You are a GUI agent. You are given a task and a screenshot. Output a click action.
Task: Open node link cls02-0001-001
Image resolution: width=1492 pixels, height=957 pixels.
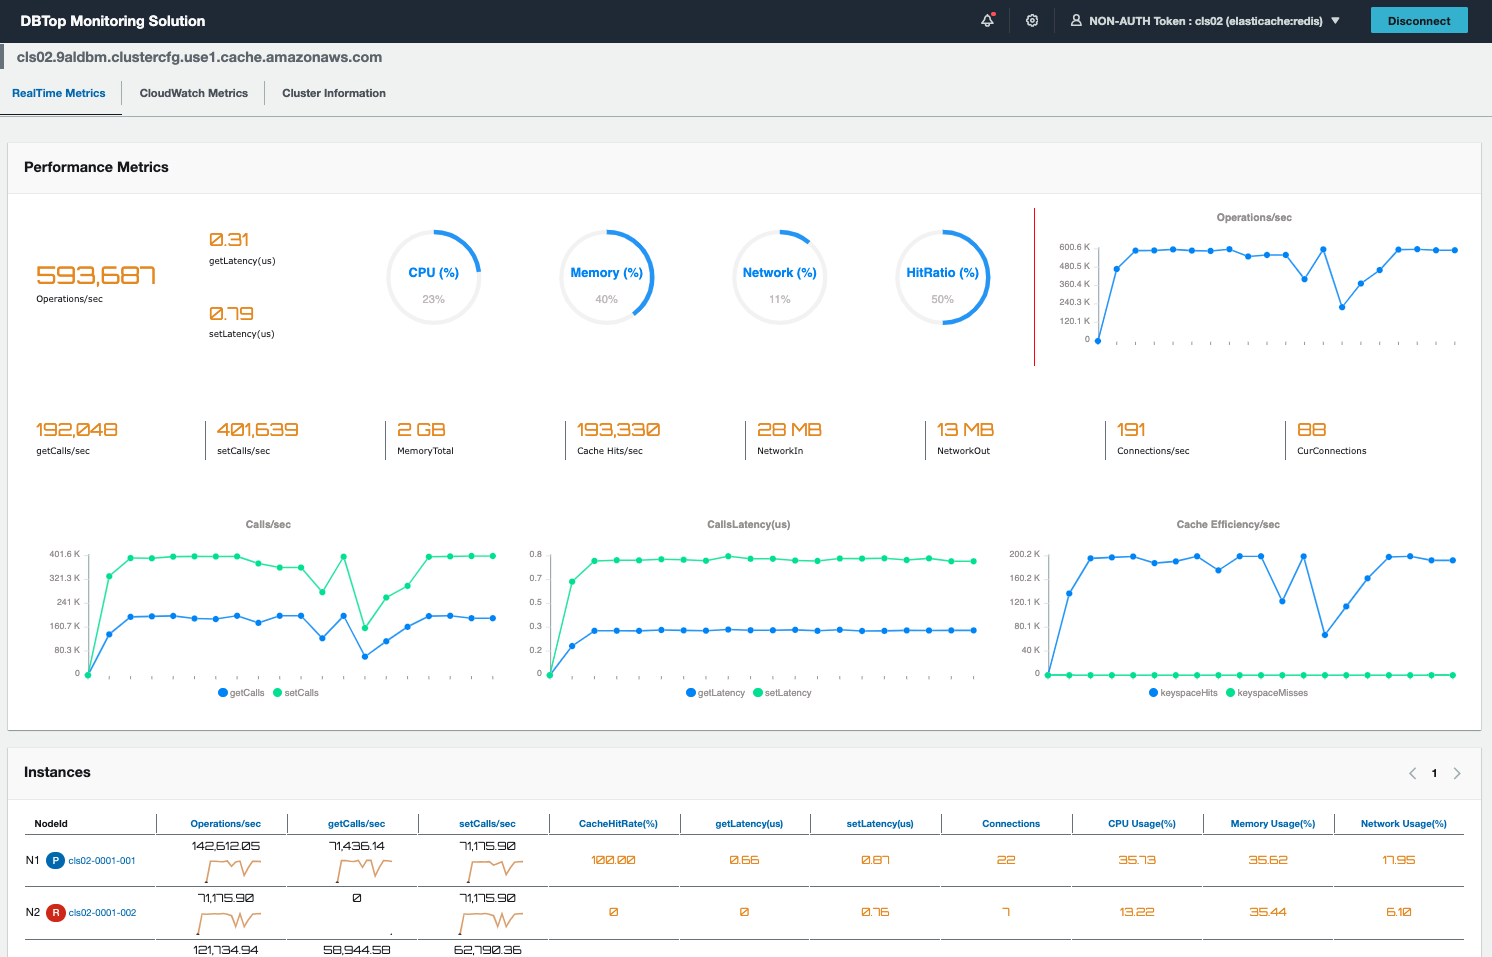(102, 861)
